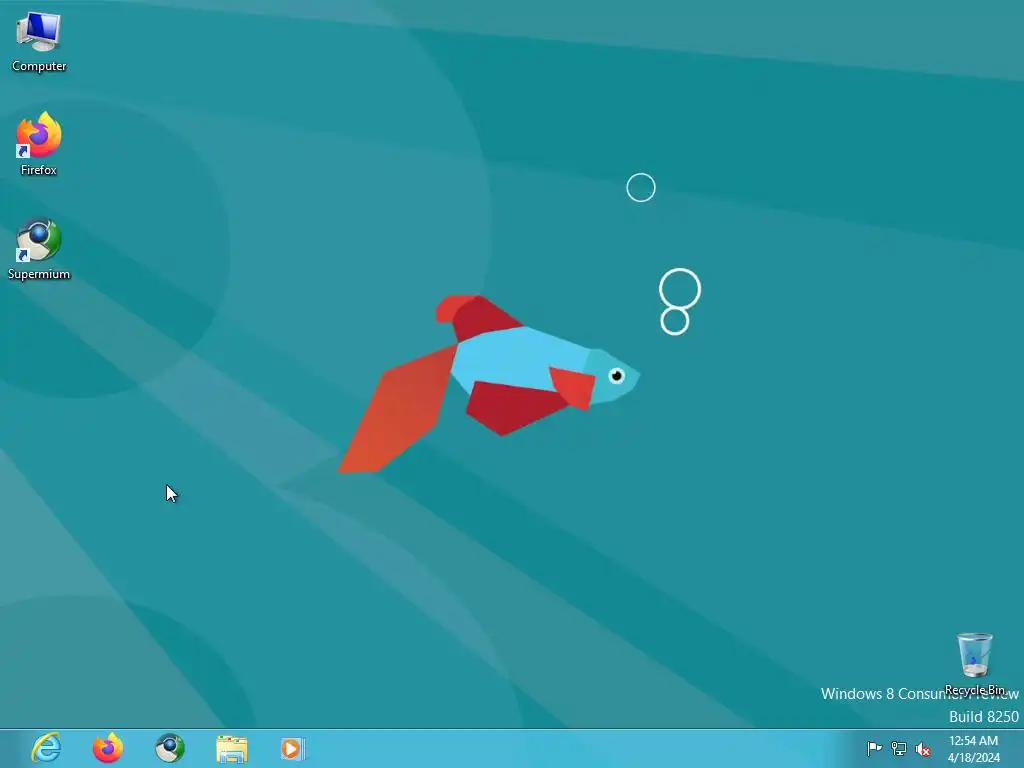Click the "Recycle Bin" label text
Screen dimensions: 1024x768
pyautogui.click(x=974, y=690)
